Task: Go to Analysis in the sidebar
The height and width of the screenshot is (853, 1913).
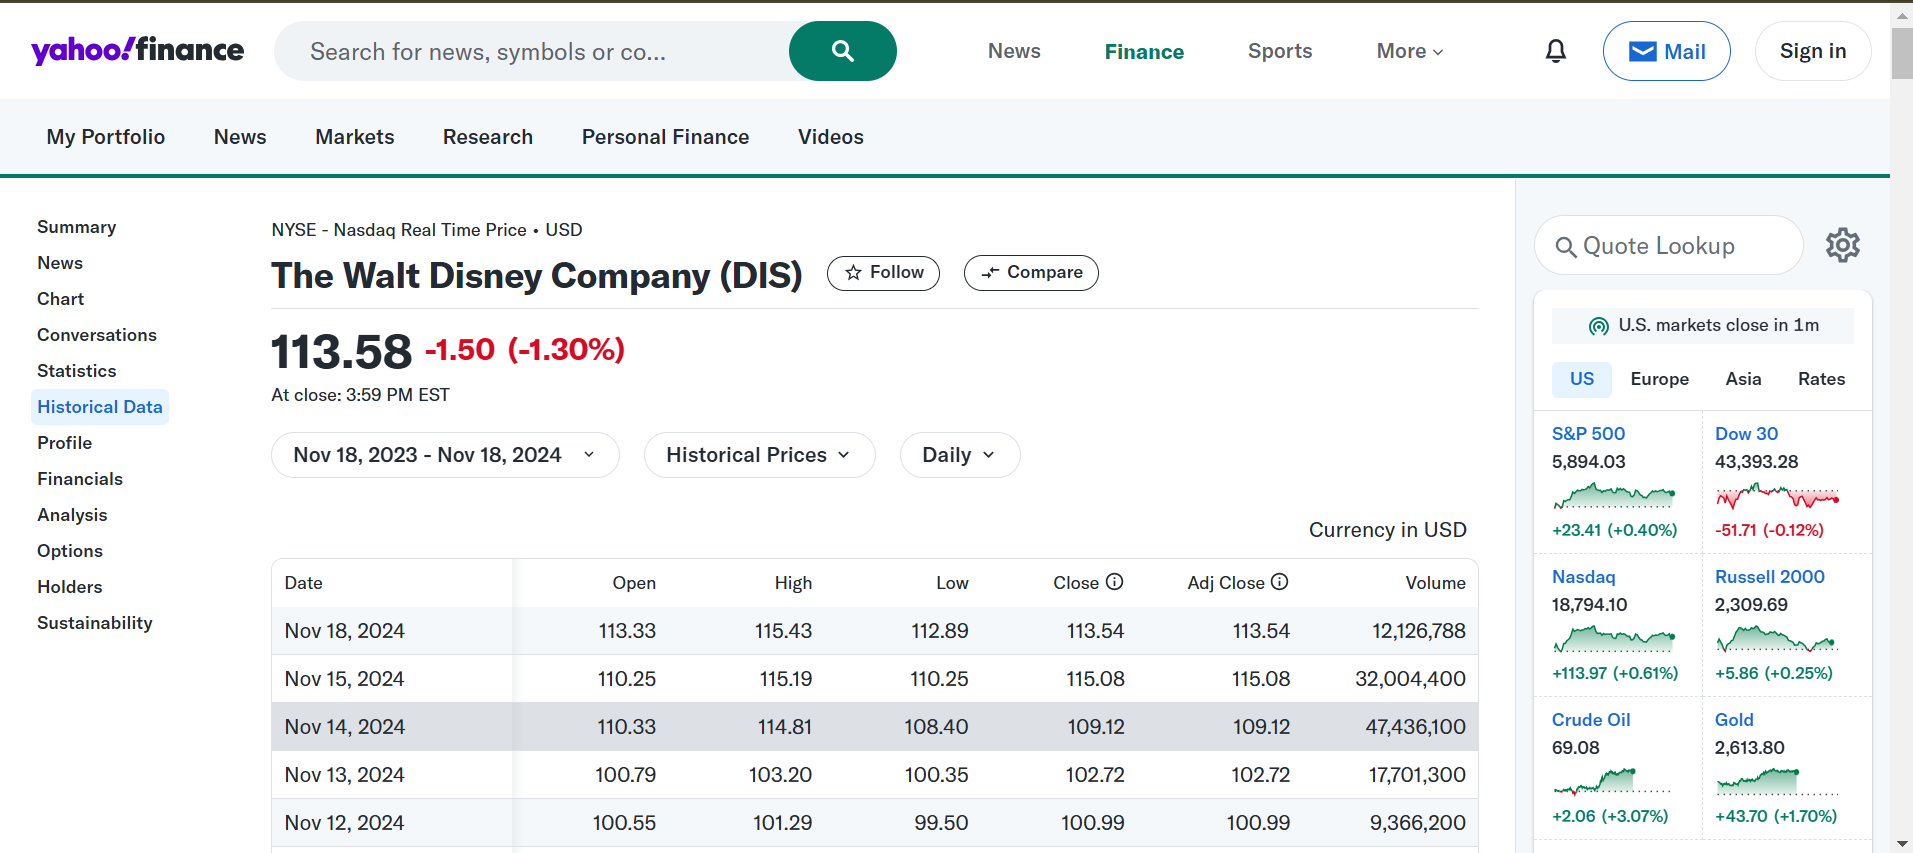Action: (72, 515)
